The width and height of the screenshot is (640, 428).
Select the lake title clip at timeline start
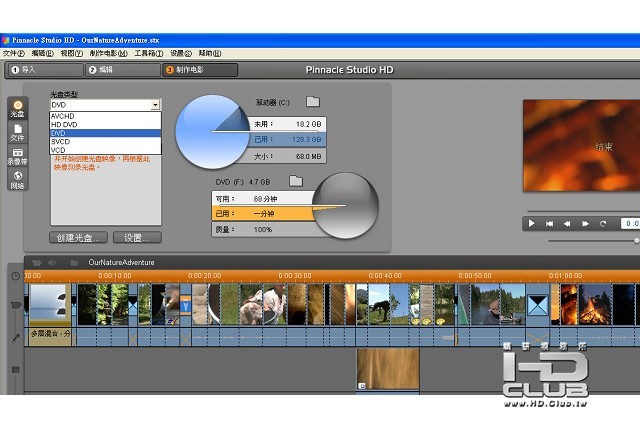[x=50, y=305]
